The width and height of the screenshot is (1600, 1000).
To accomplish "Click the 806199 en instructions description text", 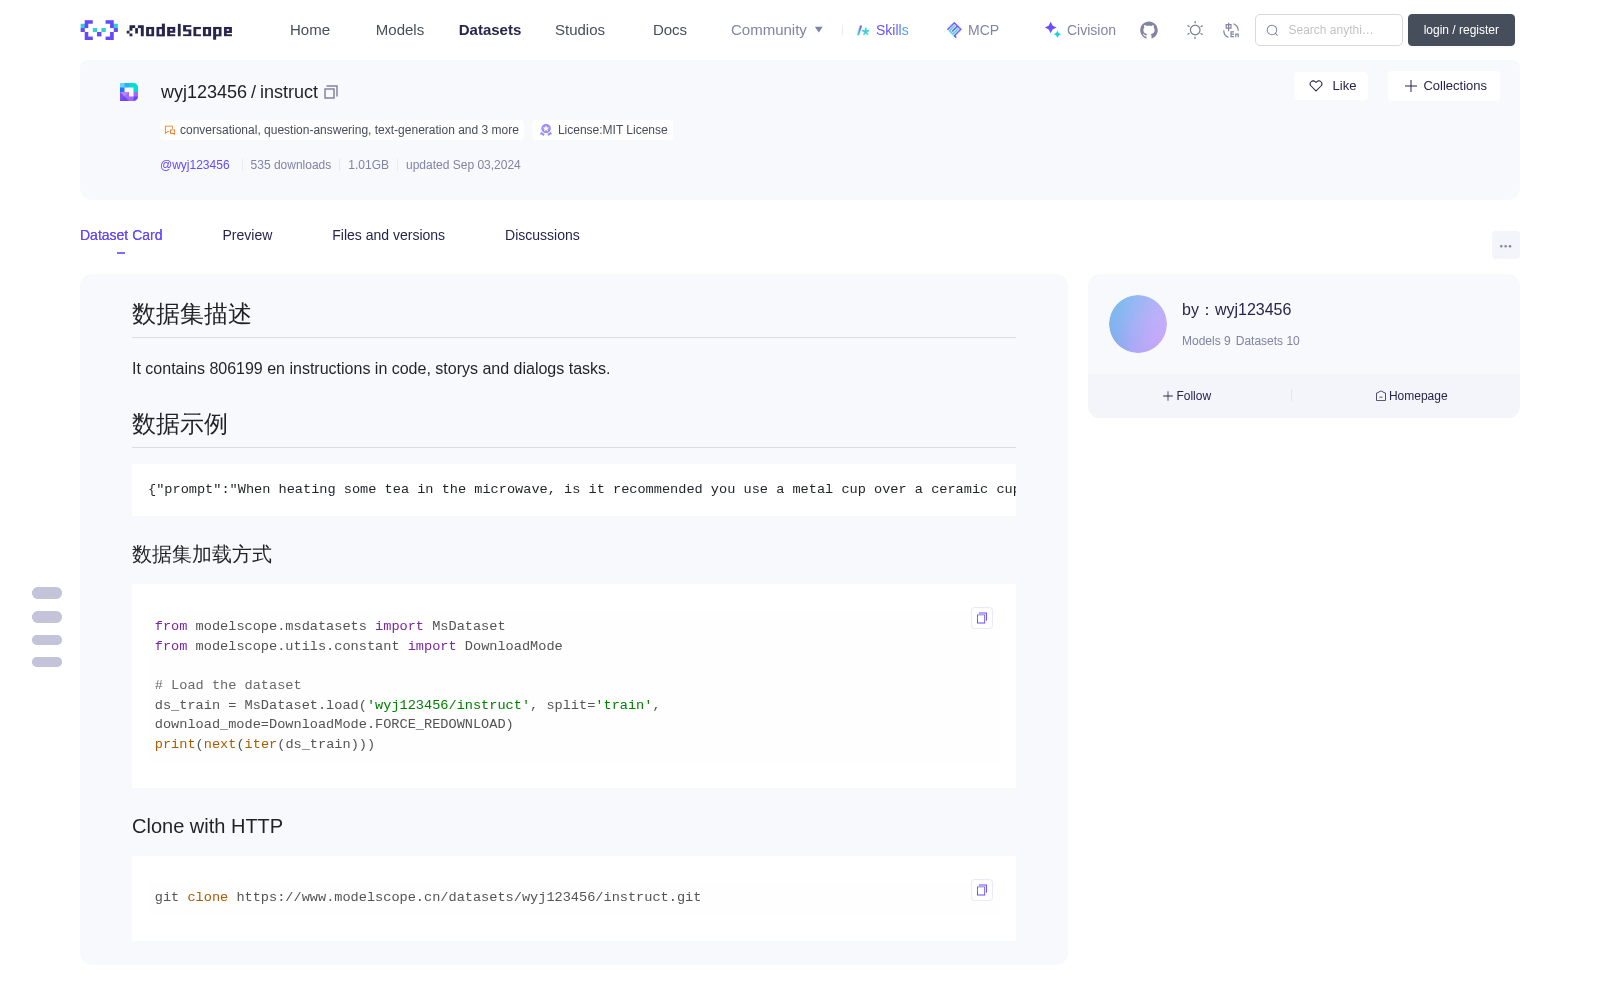I will [371, 368].
